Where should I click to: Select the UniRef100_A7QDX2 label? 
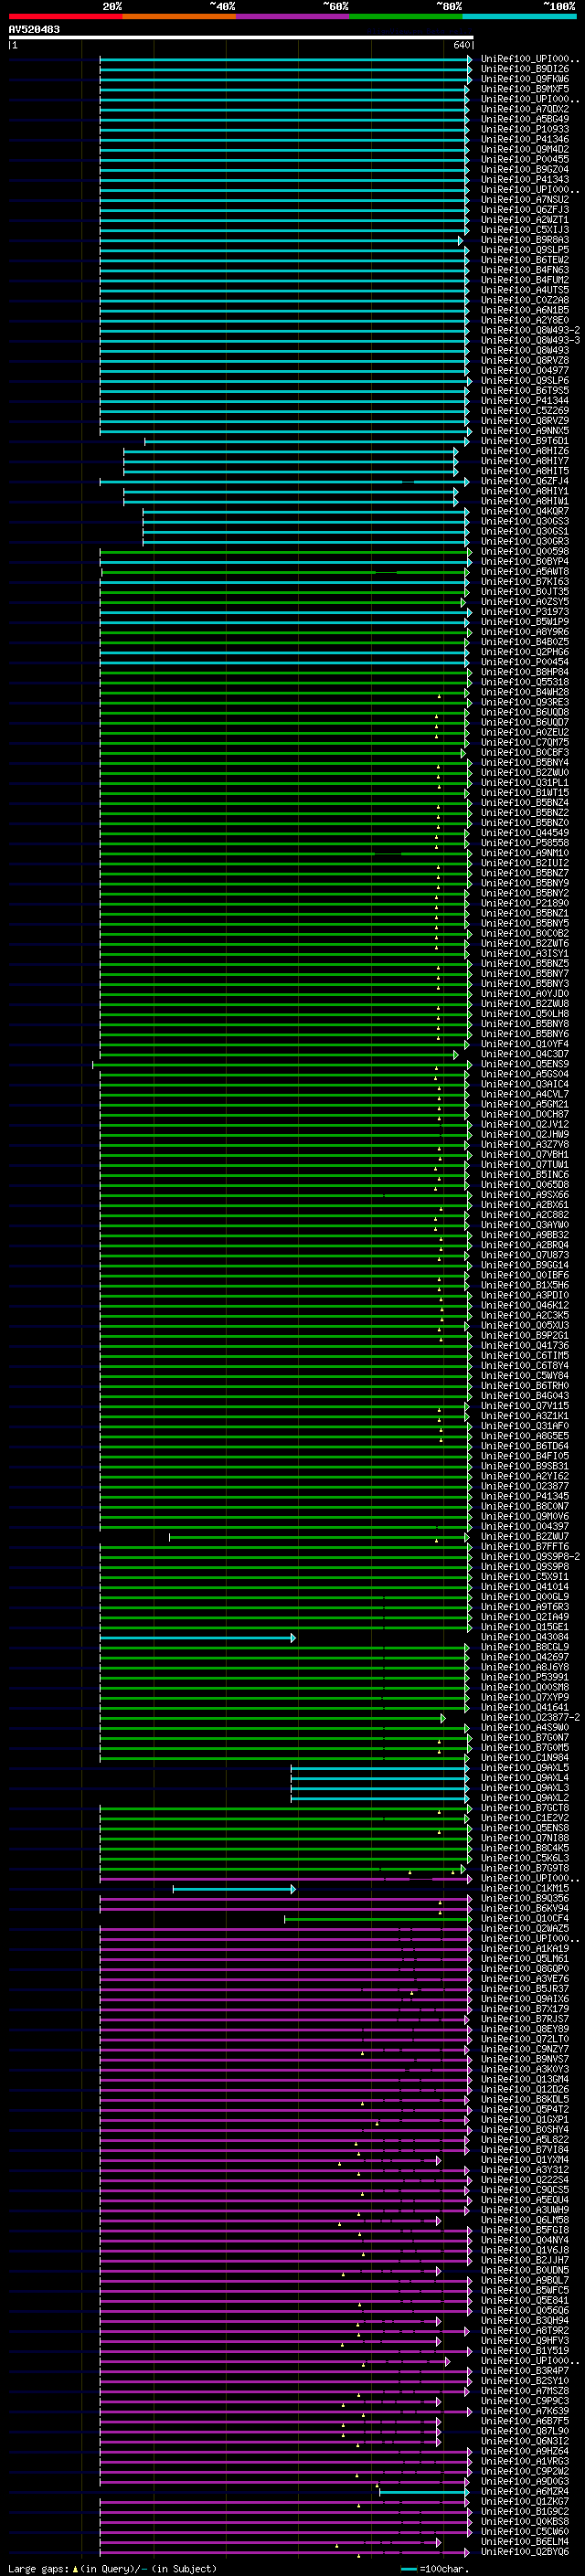pyautogui.click(x=525, y=109)
